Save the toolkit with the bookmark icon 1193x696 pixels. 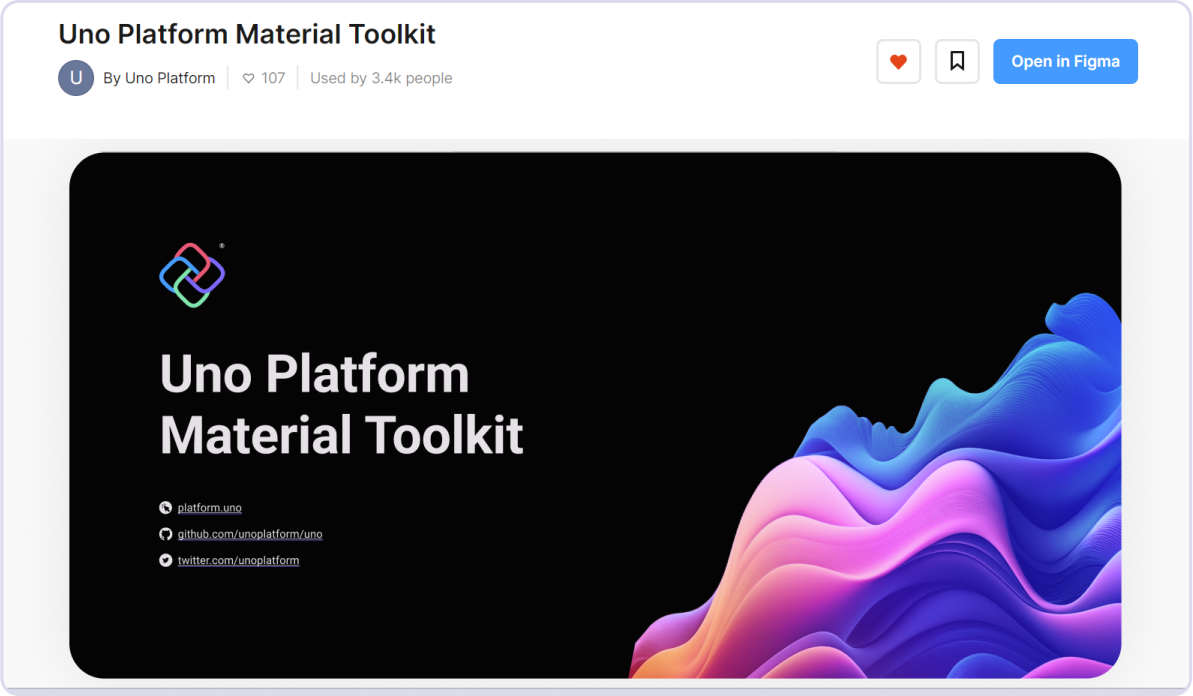957,61
